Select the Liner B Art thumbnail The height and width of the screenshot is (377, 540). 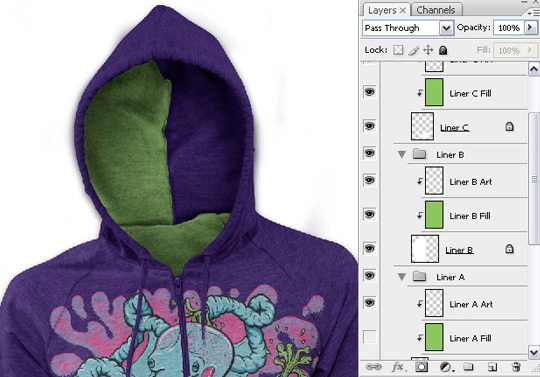coord(434,181)
